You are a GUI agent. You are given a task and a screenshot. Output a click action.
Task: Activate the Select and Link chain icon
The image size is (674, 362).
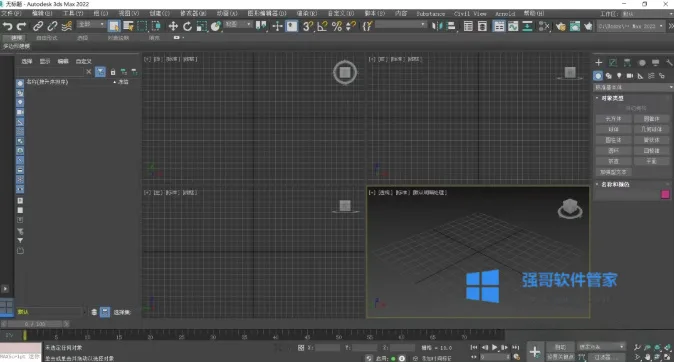pos(38,26)
